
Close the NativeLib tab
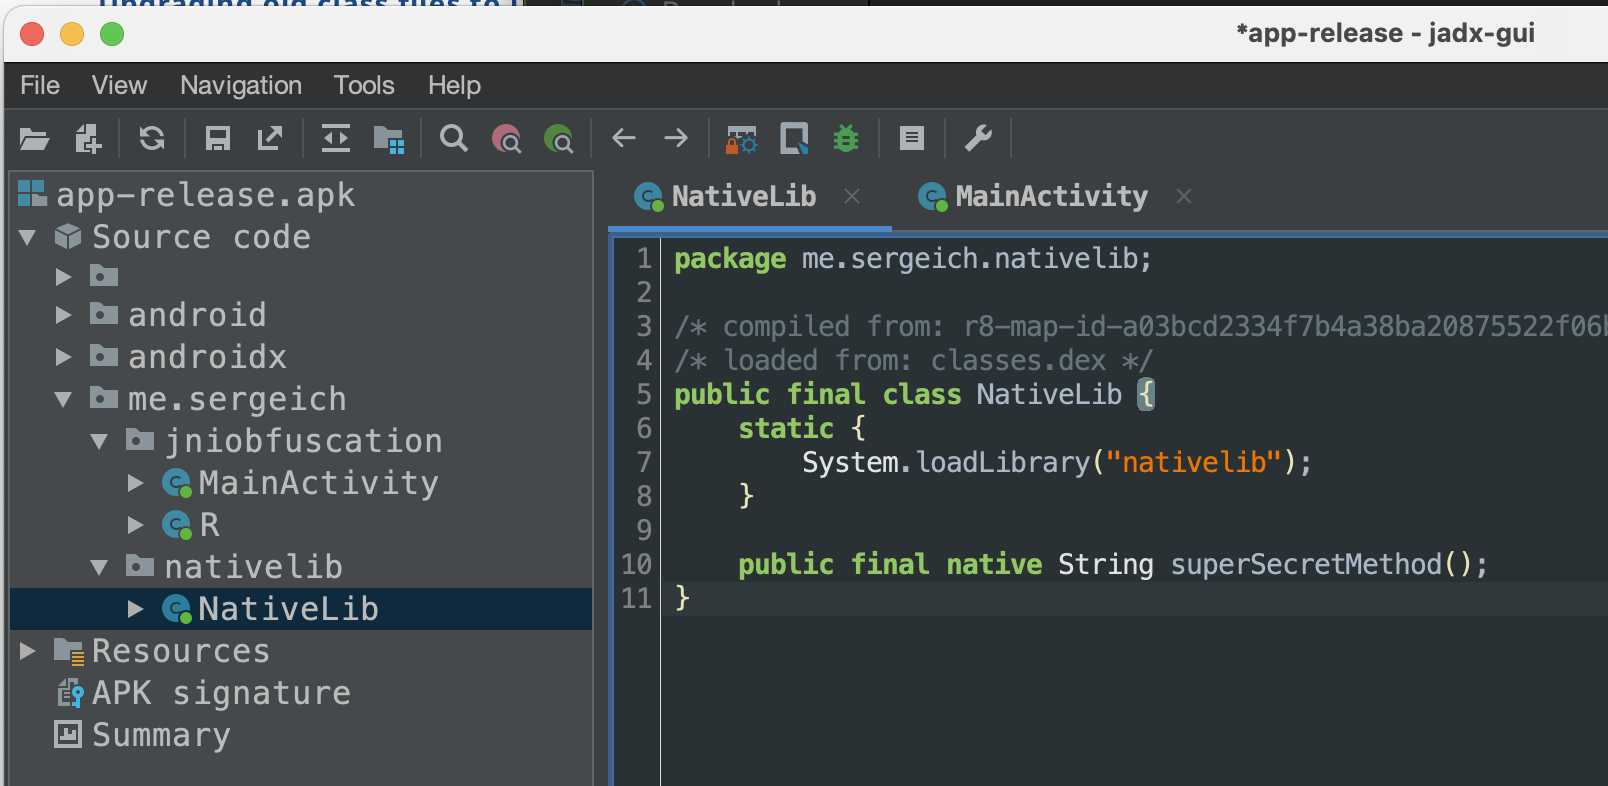point(852,197)
